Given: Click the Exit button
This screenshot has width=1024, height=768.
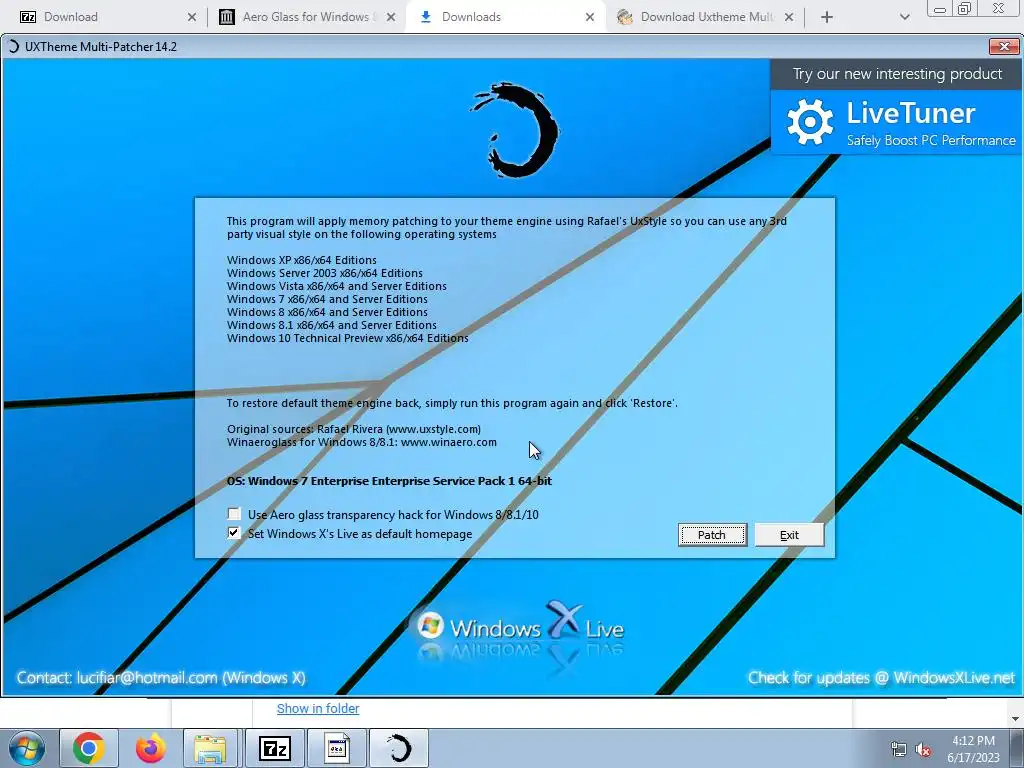Looking at the screenshot, I should pyautogui.click(x=789, y=535).
